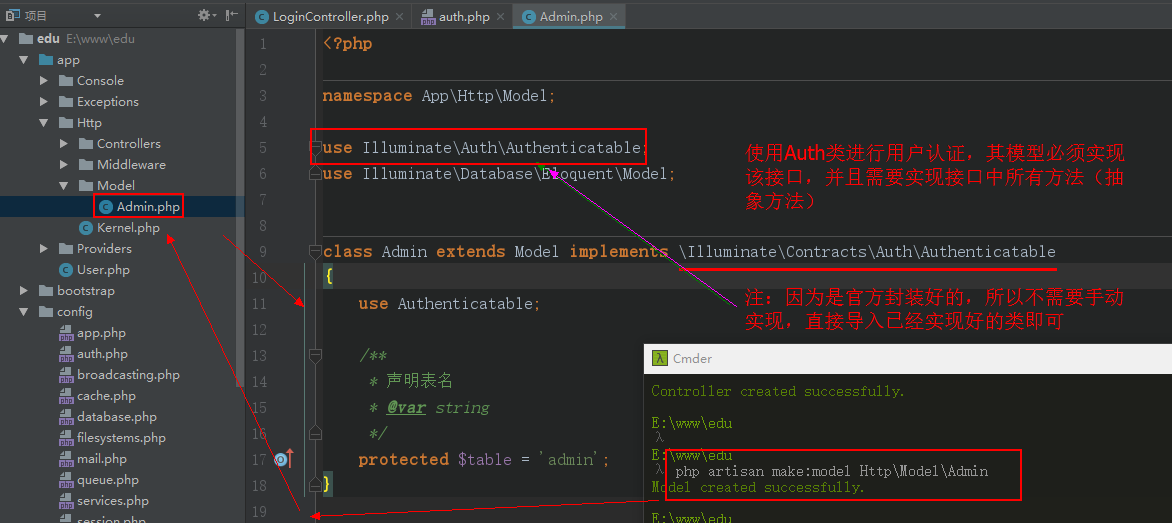The image size is (1172, 523).
Task: Expand the Providers folder
Action: tap(44, 249)
